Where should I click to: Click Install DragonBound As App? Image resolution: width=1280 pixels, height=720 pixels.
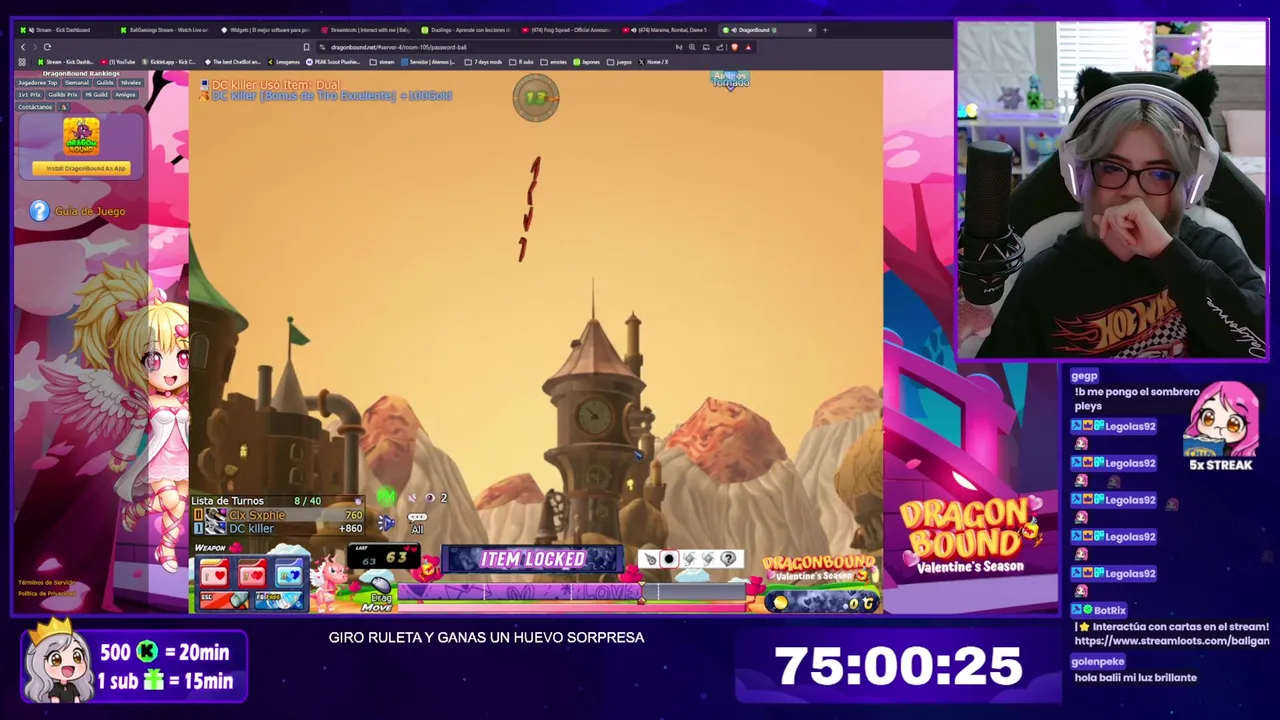pyautogui.click(x=81, y=168)
